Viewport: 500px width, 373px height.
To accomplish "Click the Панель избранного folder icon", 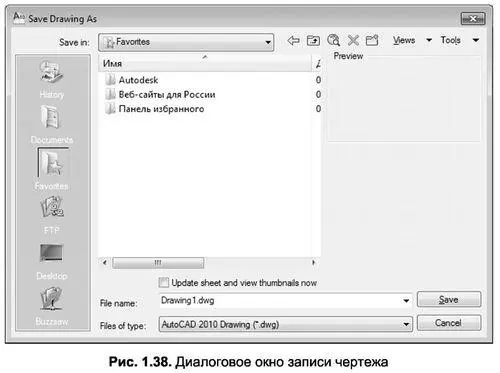I will (x=110, y=109).
